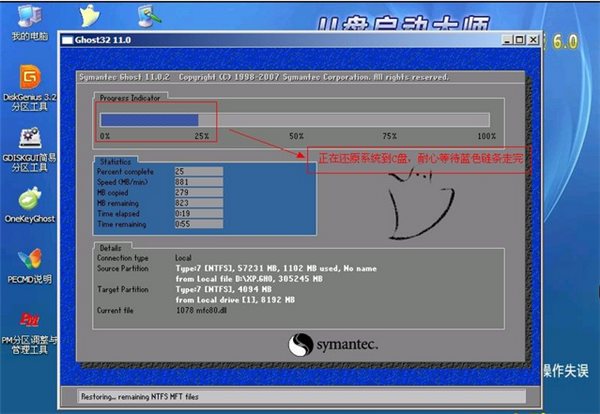
Task: Minimize the Ghost32 11.0 window
Action: (x=507, y=40)
